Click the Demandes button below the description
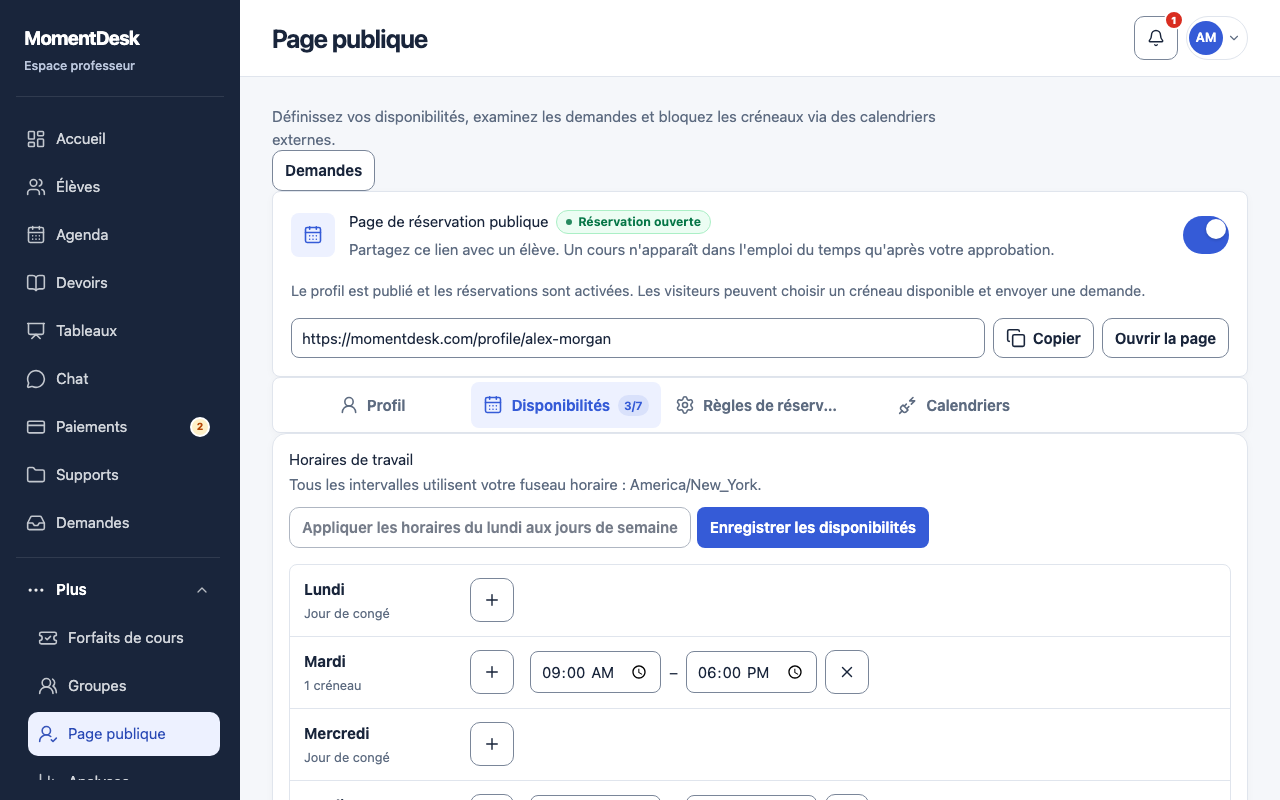Image resolution: width=1280 pixels, height=800 pixels. point(323,170)
